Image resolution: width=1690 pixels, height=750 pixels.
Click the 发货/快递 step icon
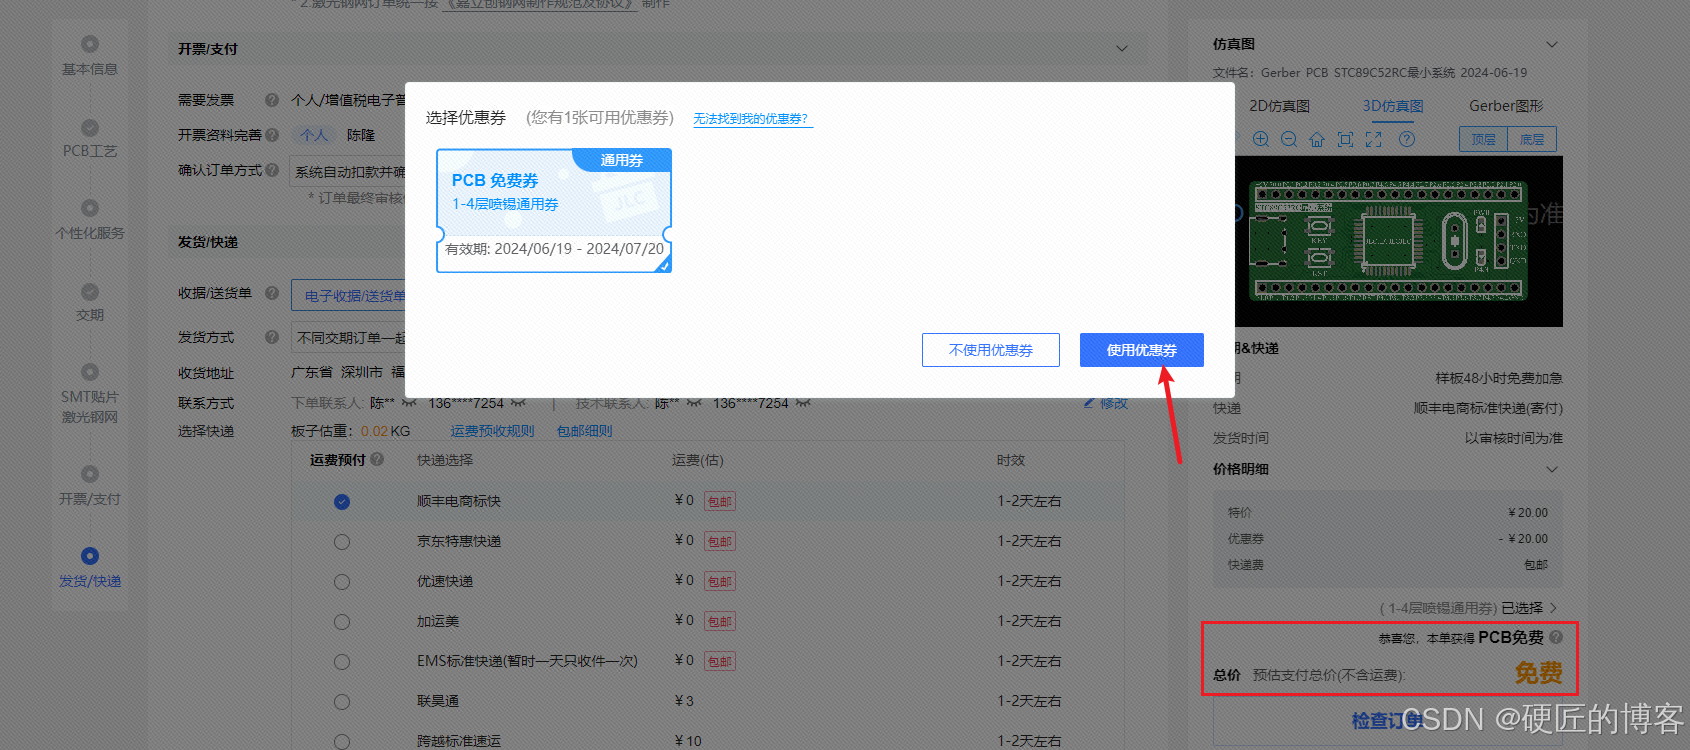click(x=90, y=556)
